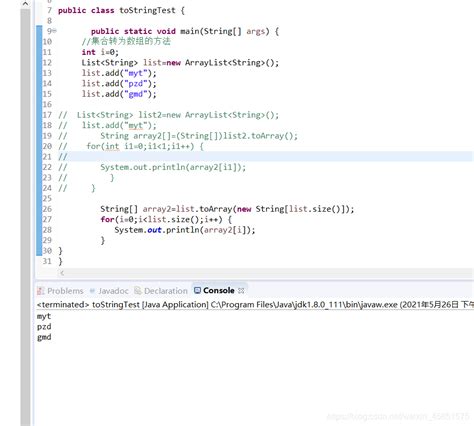Image resolution: width=474 pixels, height=426 pixels.
Task: Click the list.add("pzd") code line
Action: point(119,83)
